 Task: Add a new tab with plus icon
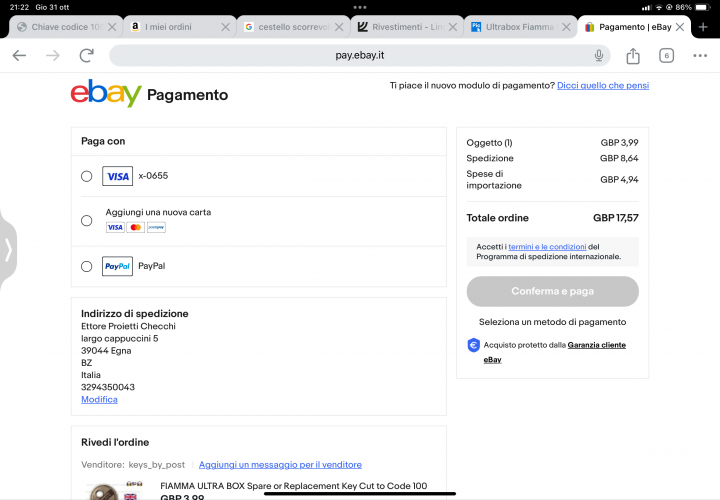(703, 27)
